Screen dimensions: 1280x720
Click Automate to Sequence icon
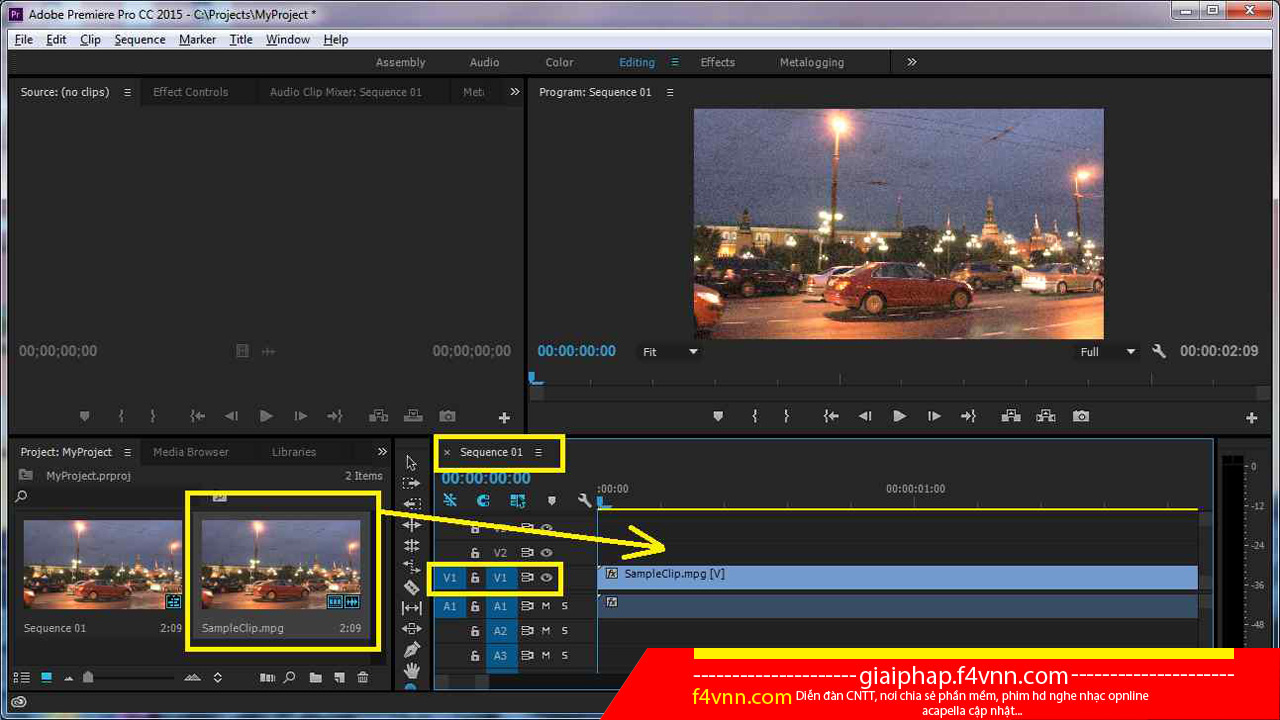267,677
